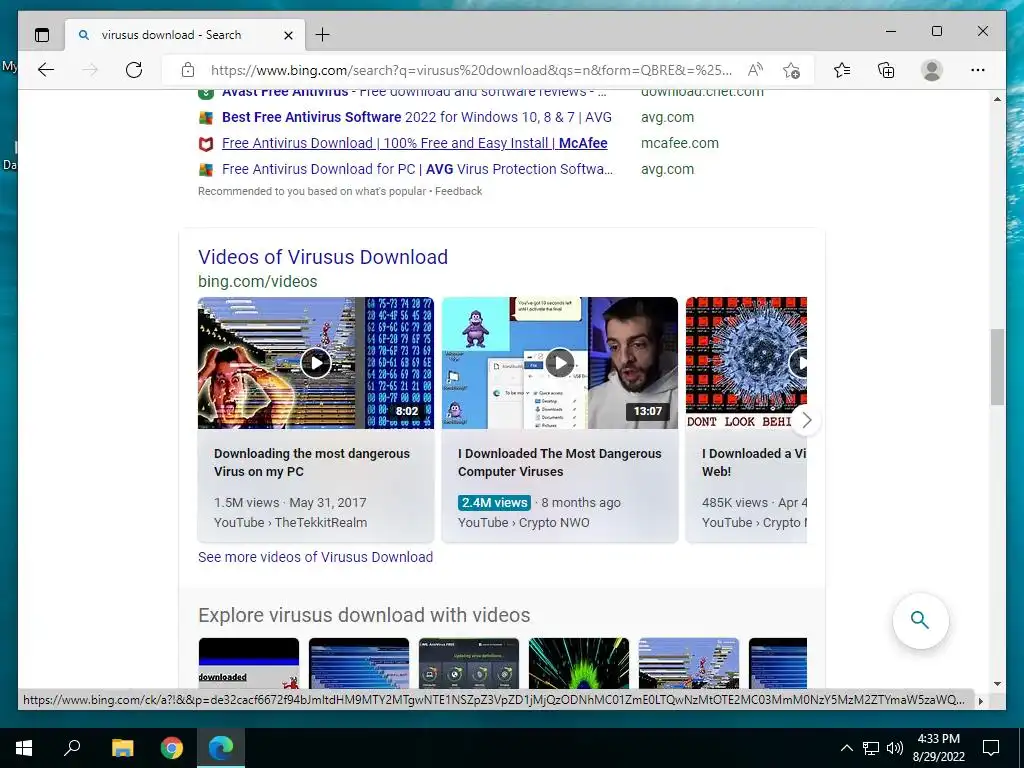Open the volume speaker tray icon
The image size is (1024, 768).
coord(895,748)
